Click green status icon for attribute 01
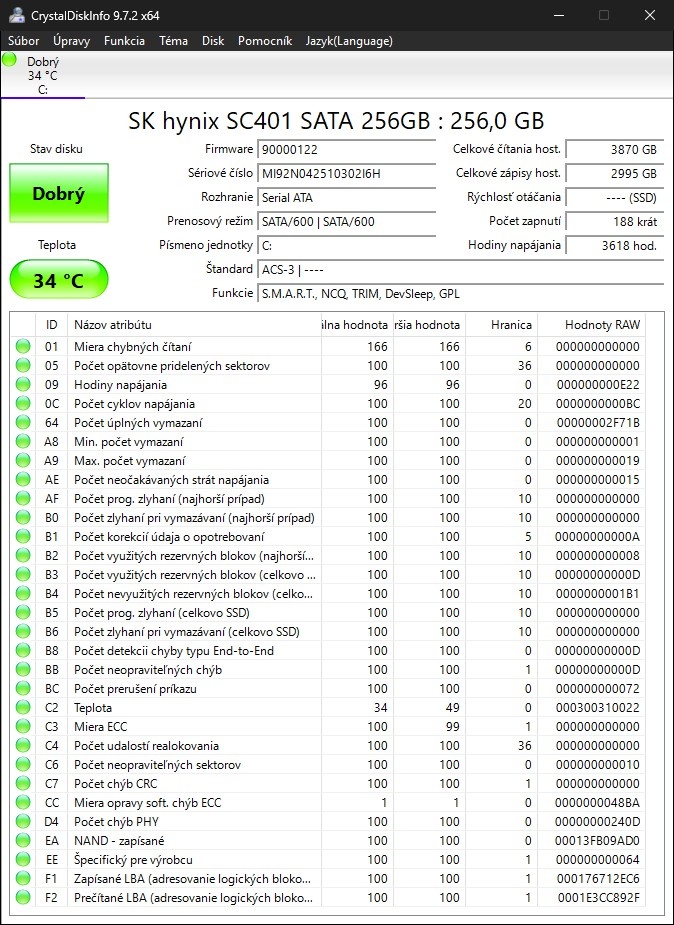The width and height of the screenshot is (674, 925). (x=23, y=347)
